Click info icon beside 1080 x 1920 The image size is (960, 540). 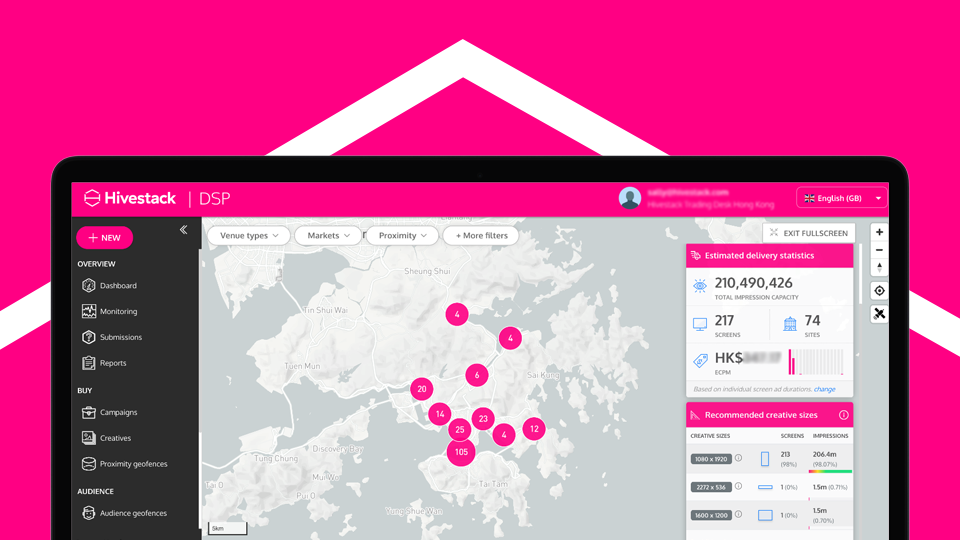[x=738, y=458]
